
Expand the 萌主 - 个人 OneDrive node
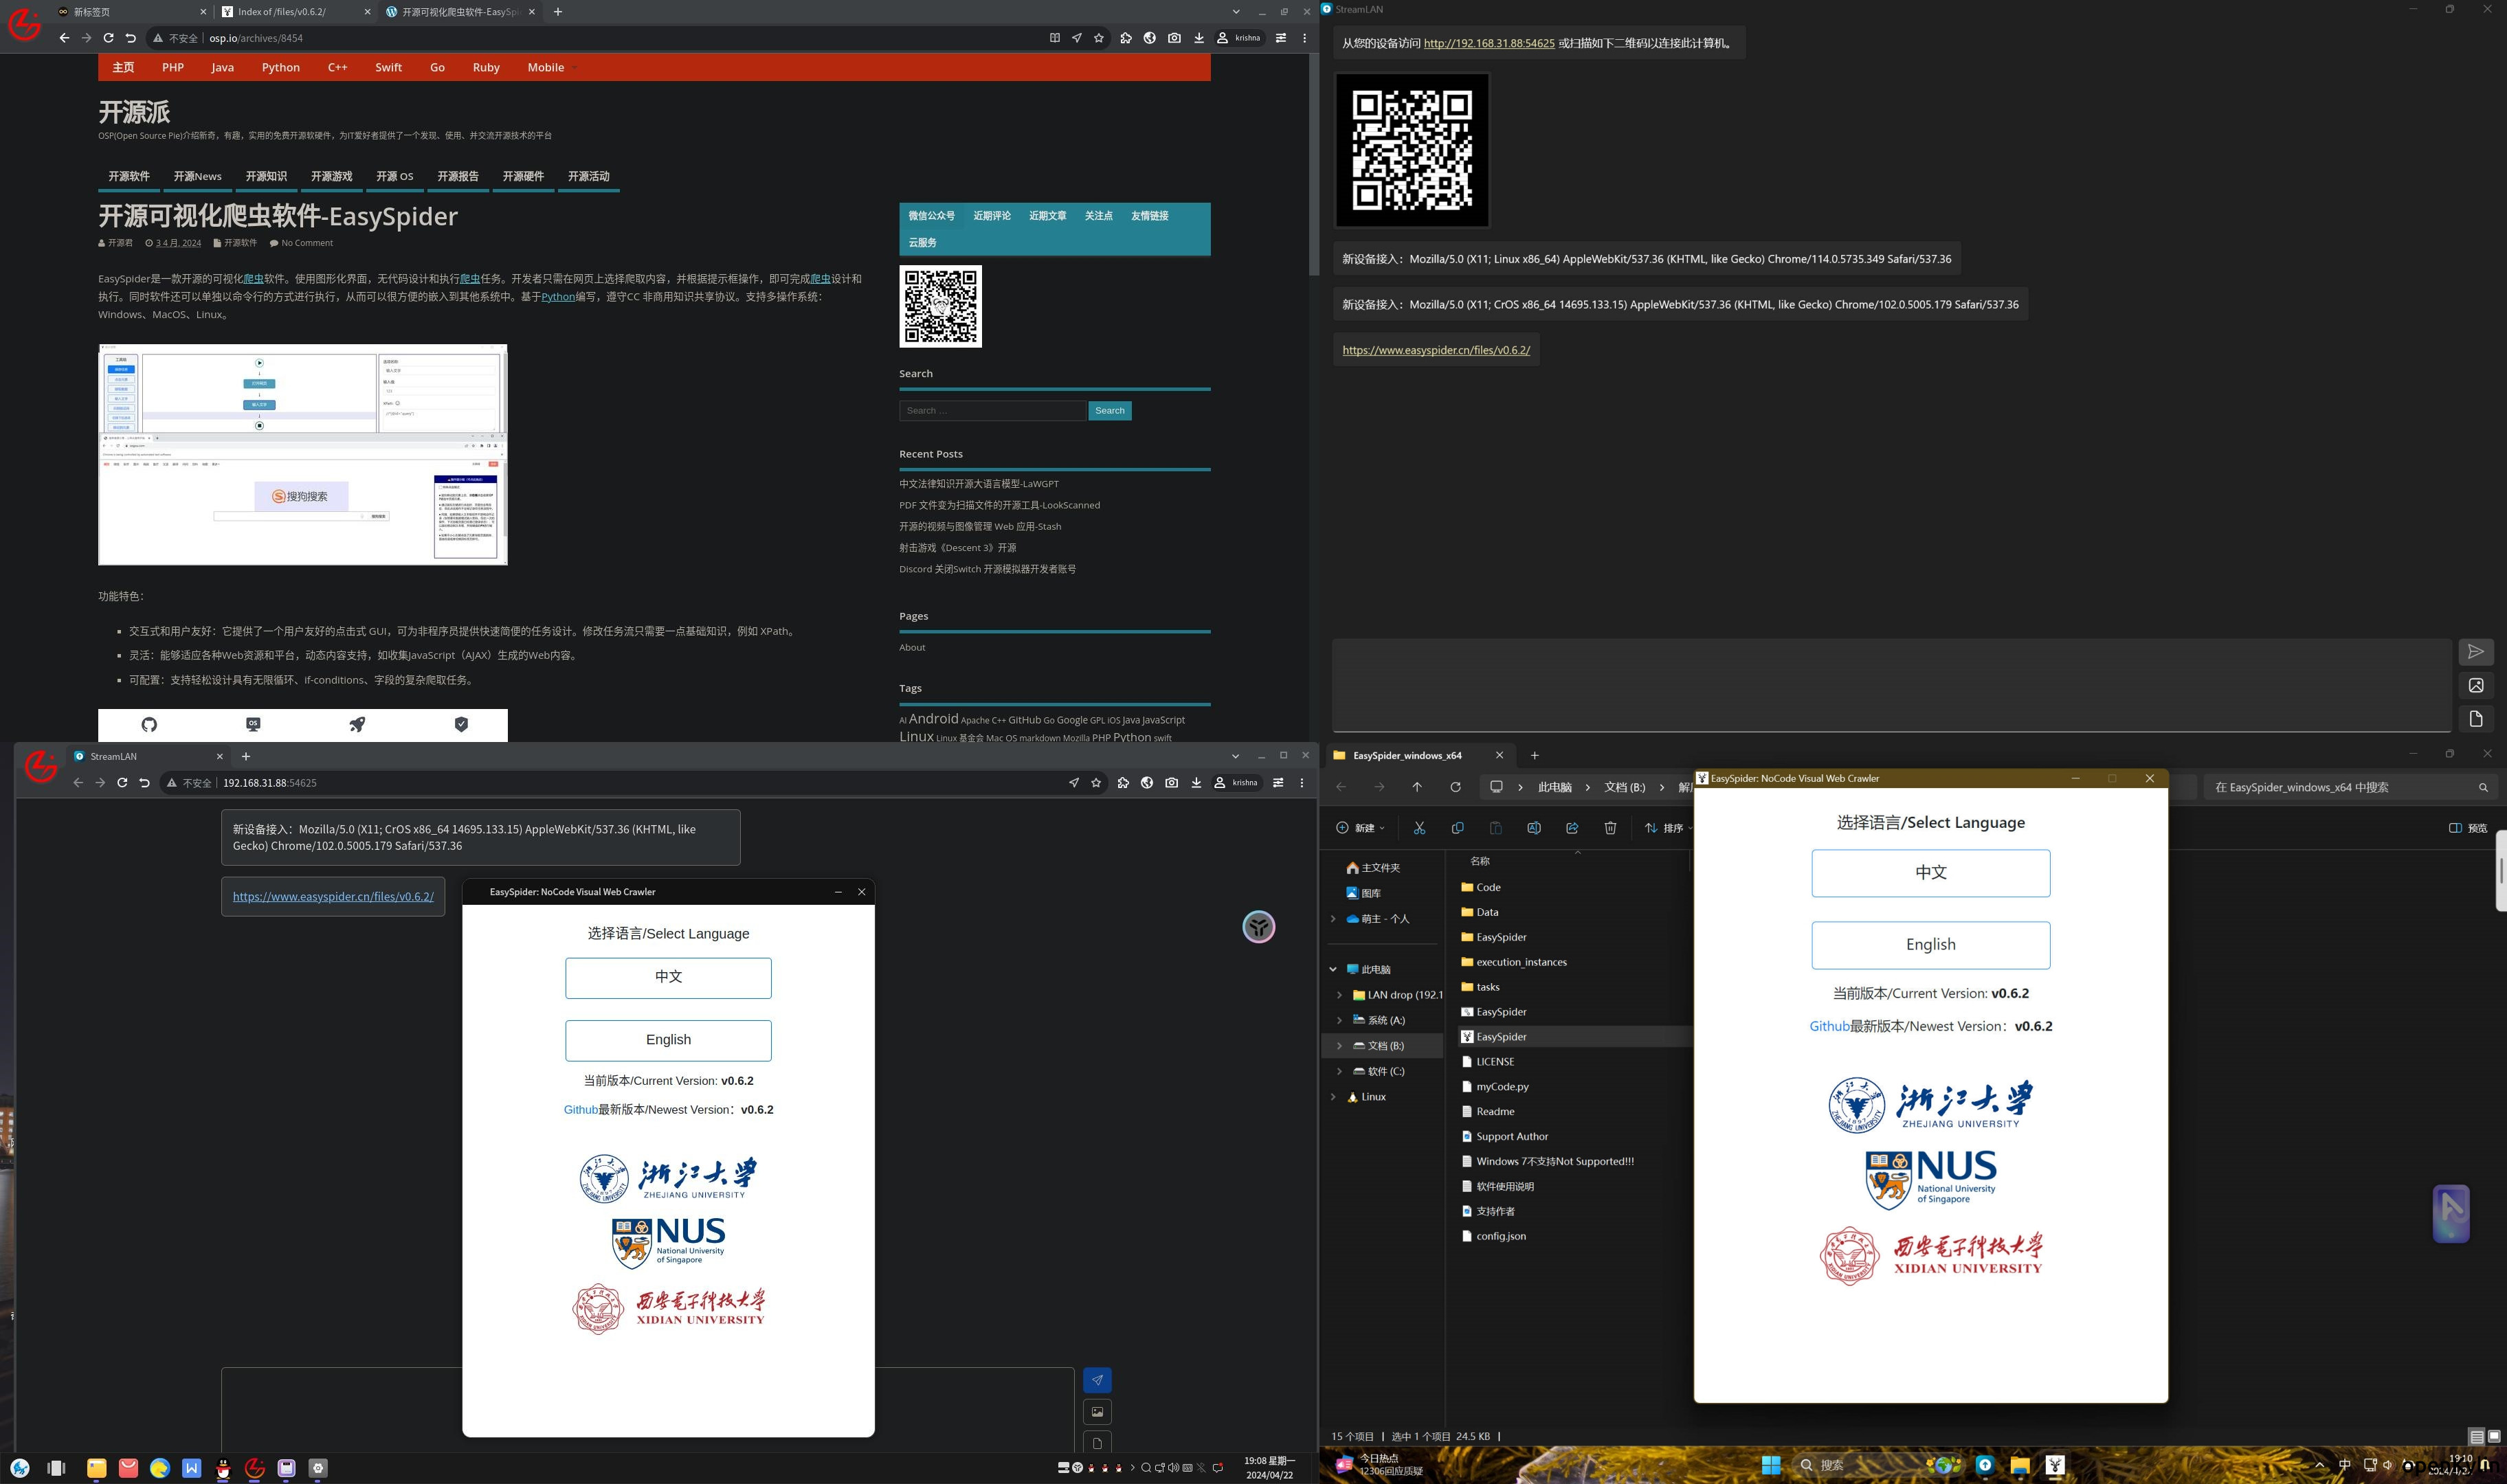1333,919
